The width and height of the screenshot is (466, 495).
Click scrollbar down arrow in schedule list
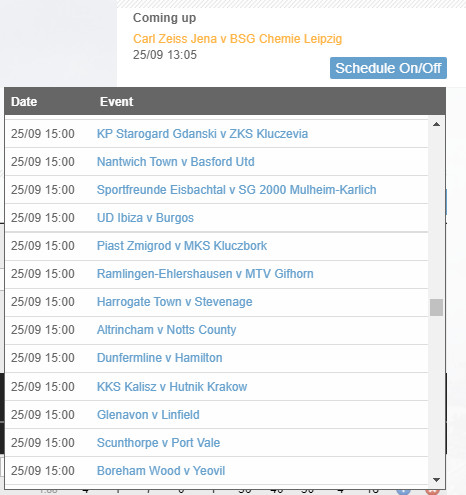(436, 480)
